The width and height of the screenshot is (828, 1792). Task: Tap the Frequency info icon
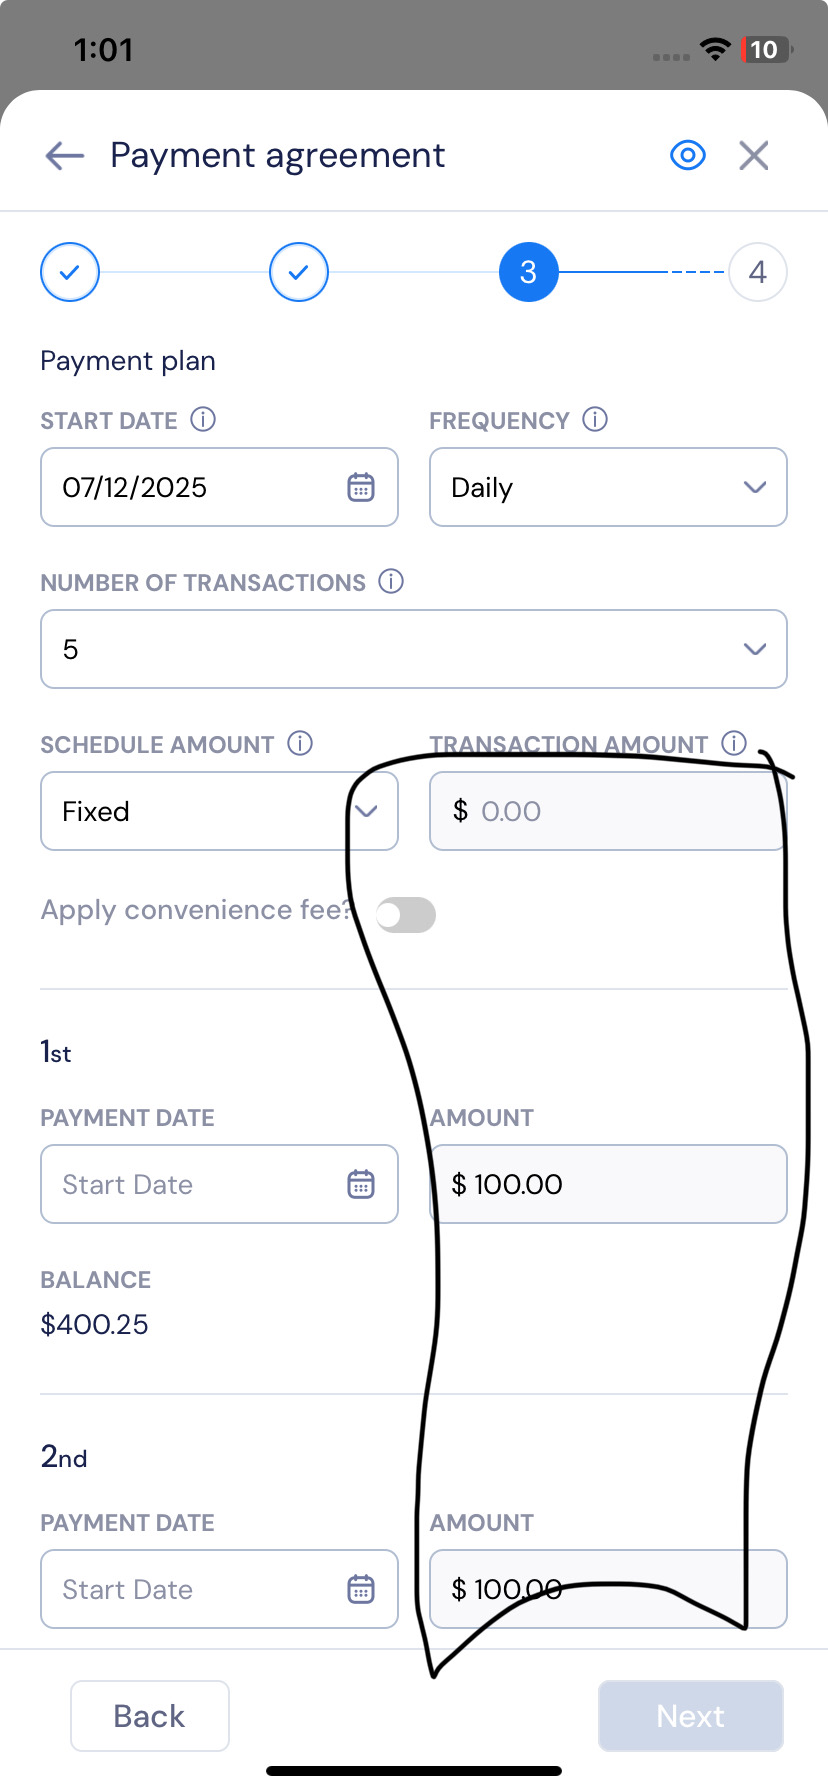click(x=595, y=420)
